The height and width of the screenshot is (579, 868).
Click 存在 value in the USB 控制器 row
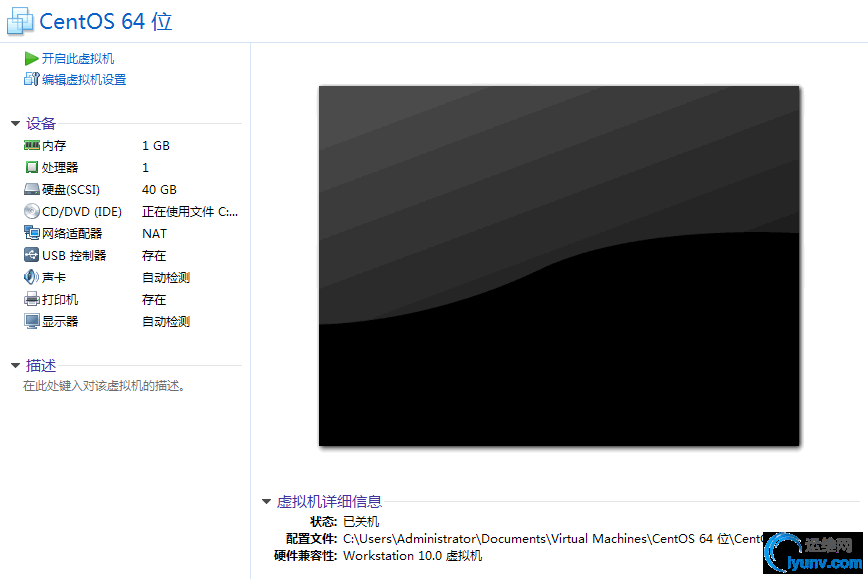pos(154,256)
